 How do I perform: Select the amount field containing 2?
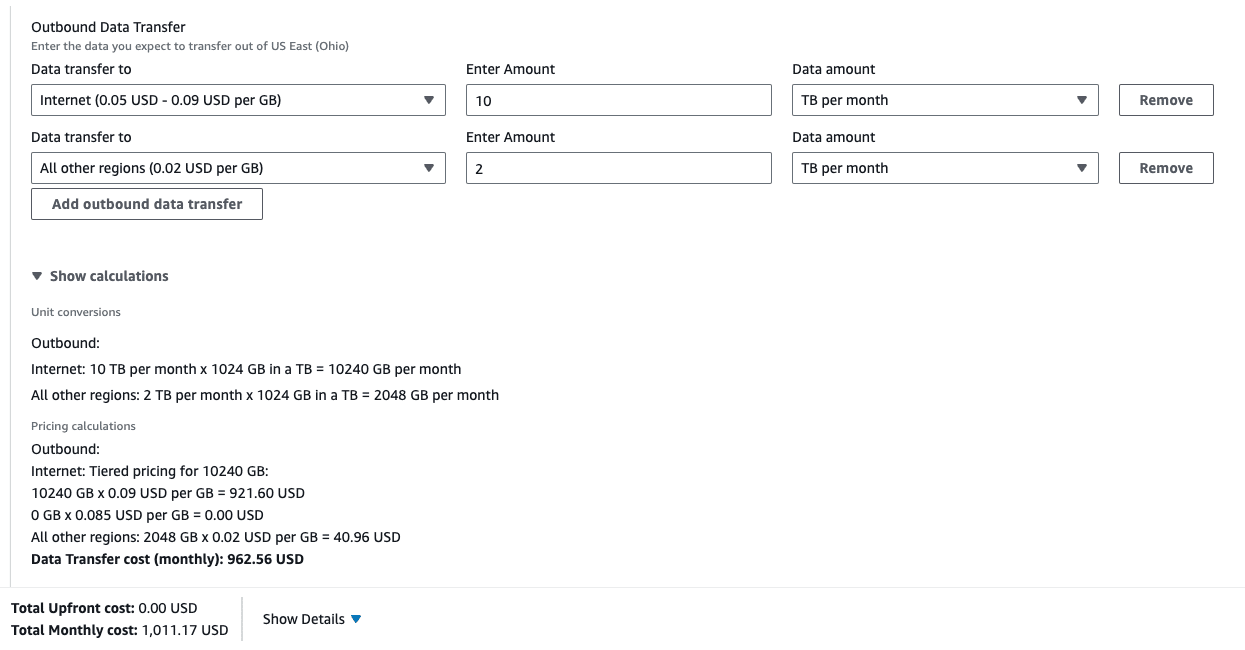point(618,168)
